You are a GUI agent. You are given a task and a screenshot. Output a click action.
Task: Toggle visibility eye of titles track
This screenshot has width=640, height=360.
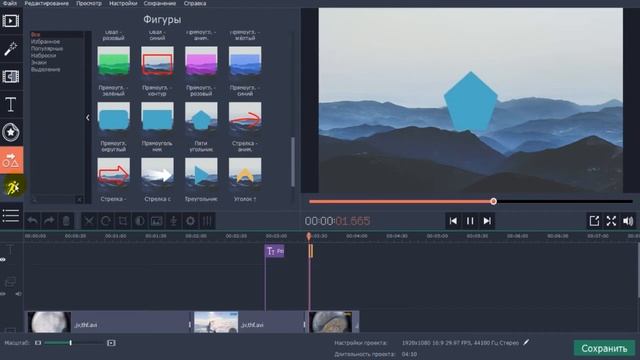pos(2,260)
